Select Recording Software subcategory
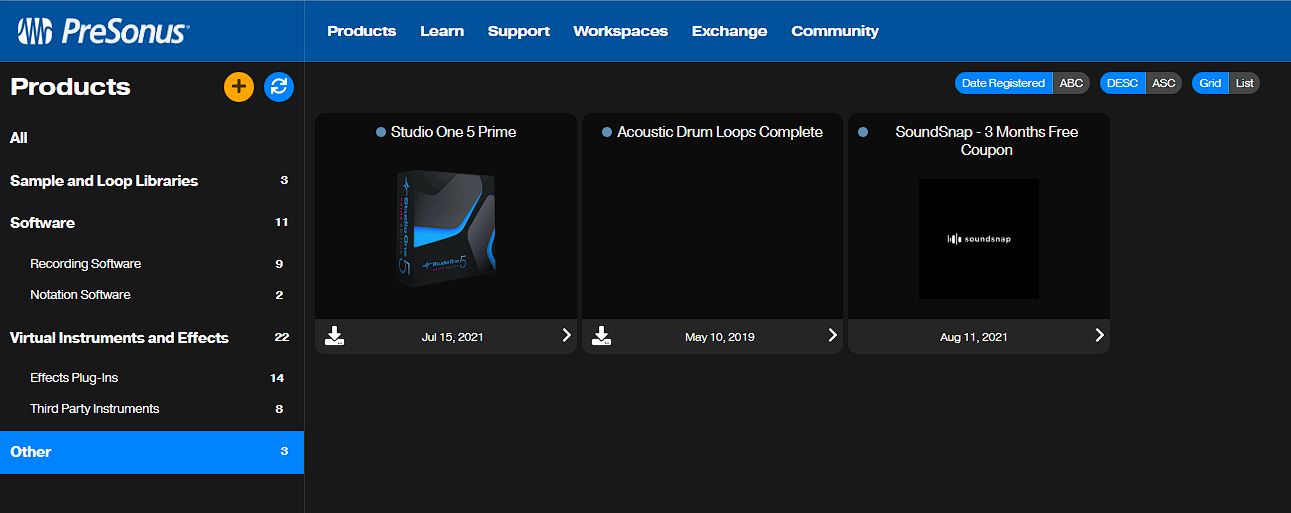This screenshot has height=513, width=1291. 152,264
